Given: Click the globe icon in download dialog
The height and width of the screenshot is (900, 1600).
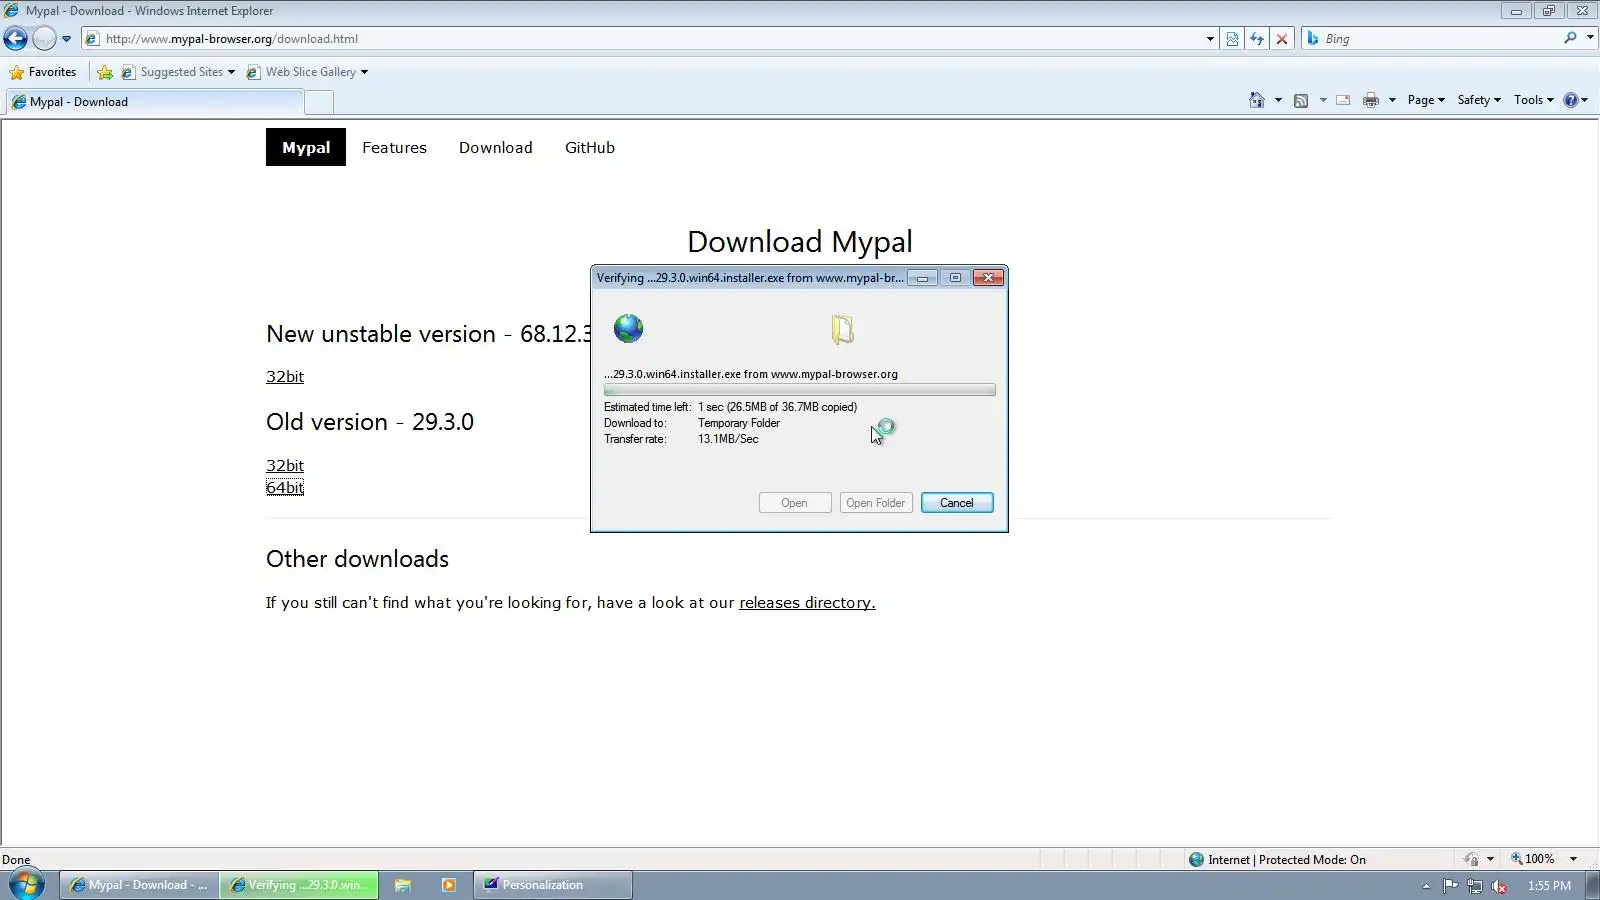Looking at the screenshot, I should [x=628, y=328].
